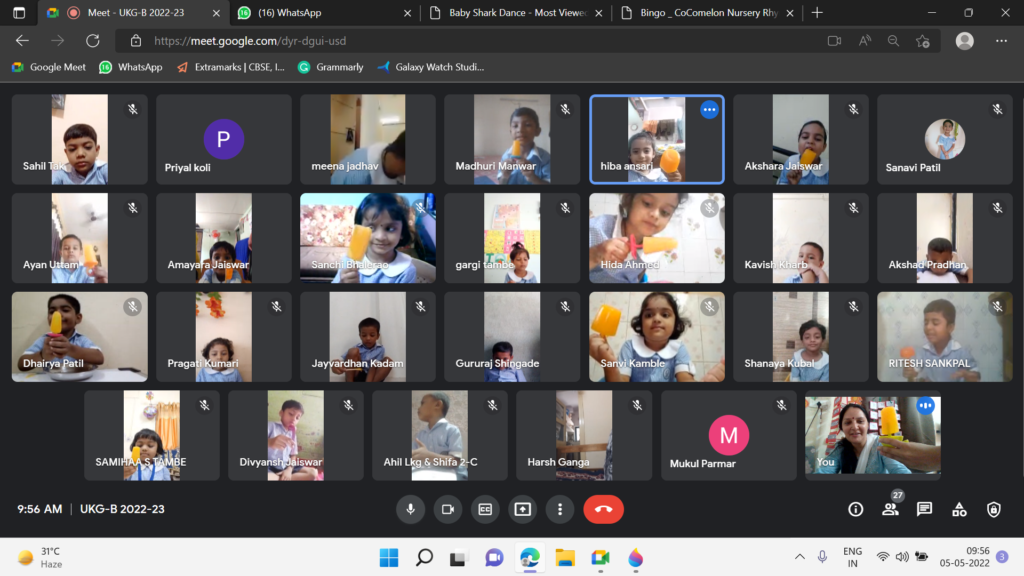Refresh the browser page
The image size is (1024, 576).
tap(92, 41)
